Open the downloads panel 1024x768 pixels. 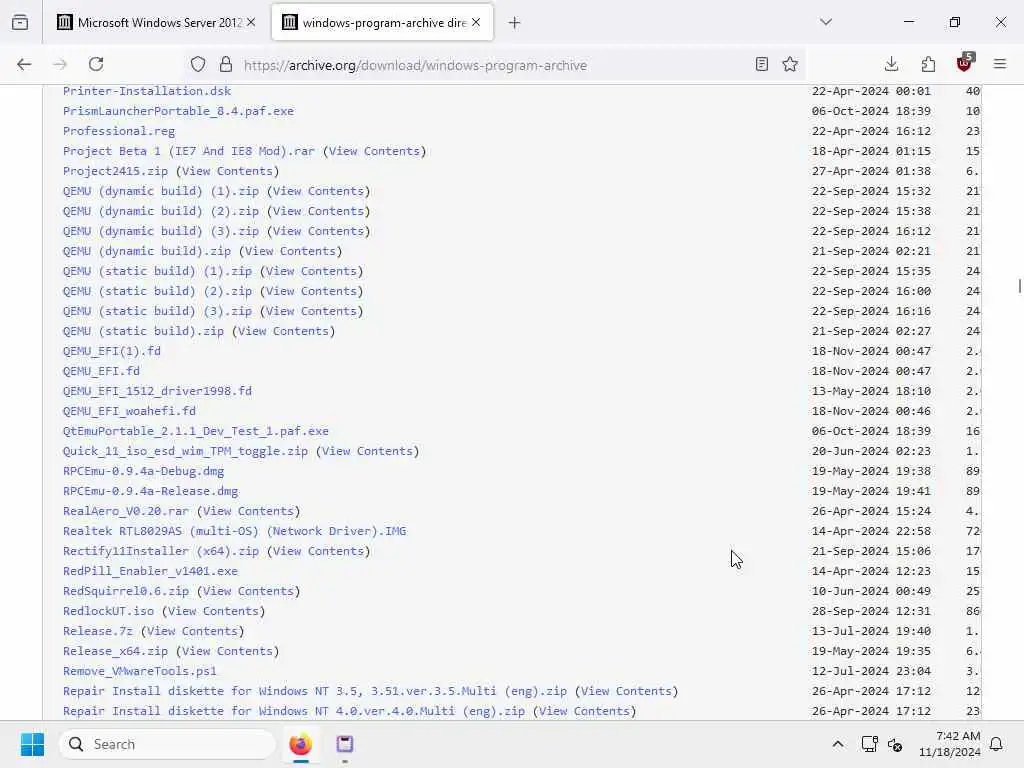click(891, 64)
